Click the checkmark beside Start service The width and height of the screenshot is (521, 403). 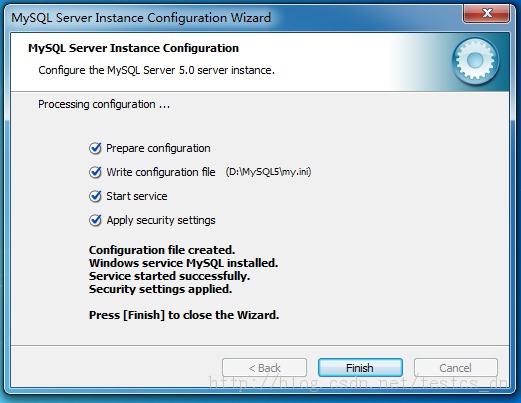(x=95, y=196)
